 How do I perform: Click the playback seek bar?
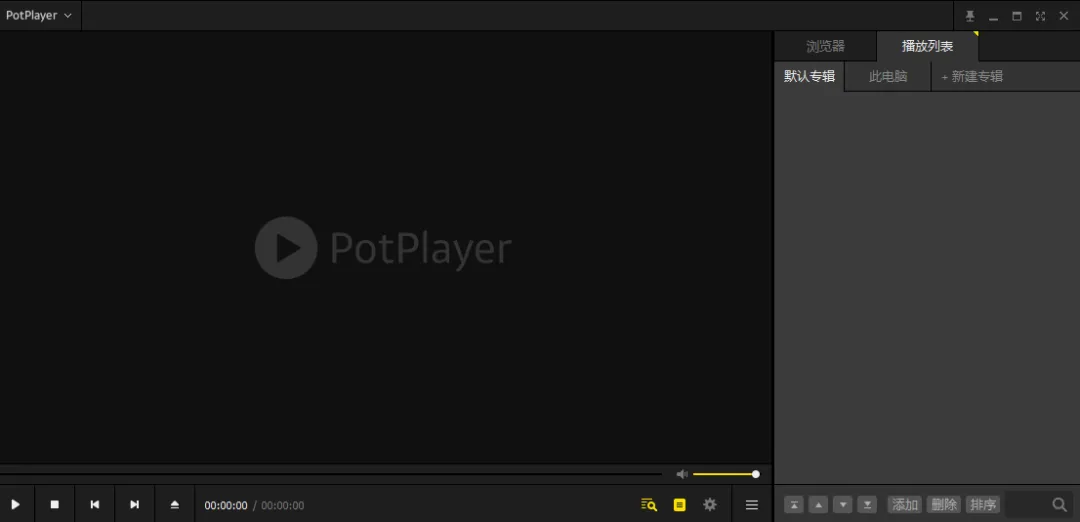coord(331,474)
